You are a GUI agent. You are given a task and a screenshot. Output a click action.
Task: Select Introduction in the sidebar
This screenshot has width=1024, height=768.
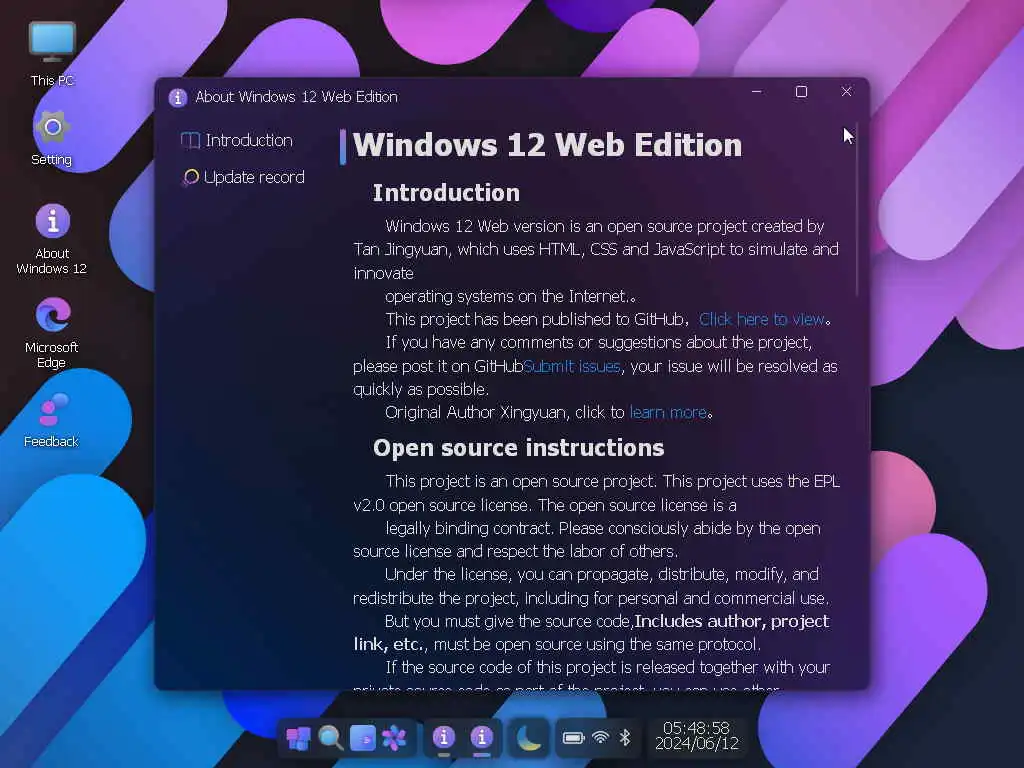(x=238, y=140)
